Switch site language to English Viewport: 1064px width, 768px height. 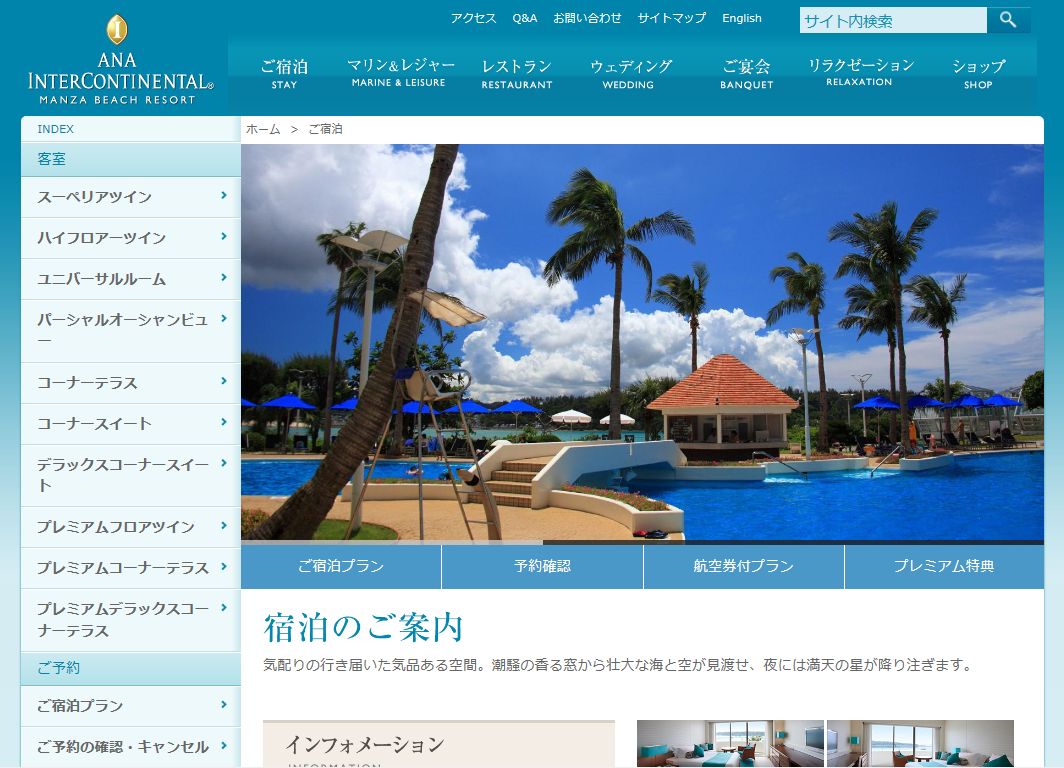point(742,18)
